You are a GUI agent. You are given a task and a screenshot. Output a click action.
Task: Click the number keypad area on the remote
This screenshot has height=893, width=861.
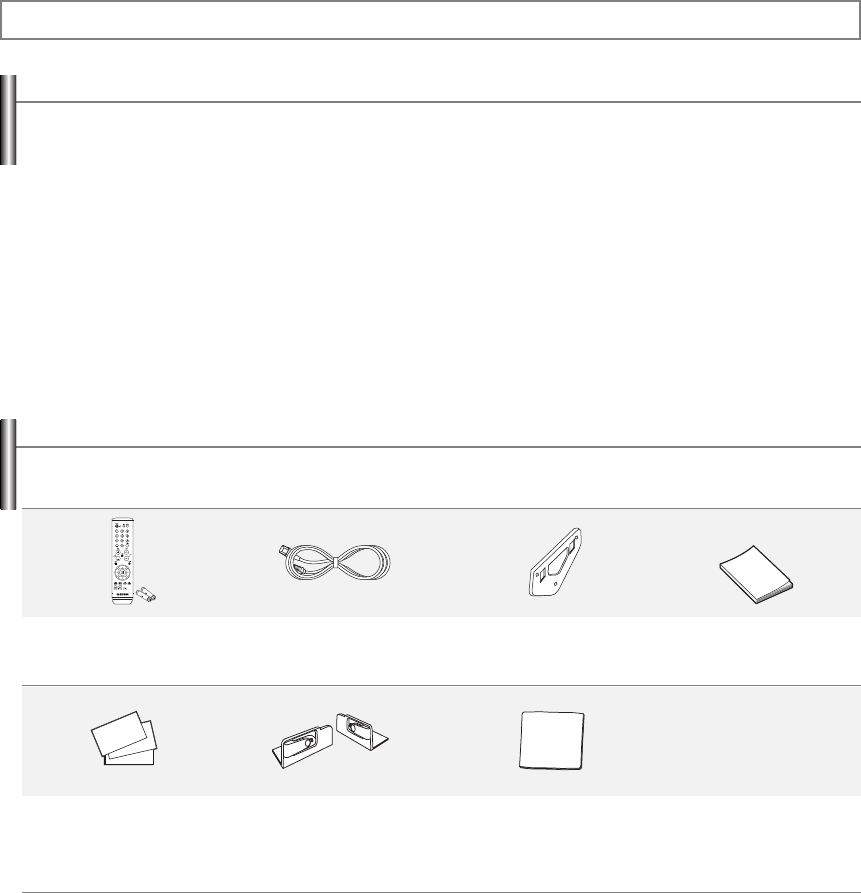[122, 539]
